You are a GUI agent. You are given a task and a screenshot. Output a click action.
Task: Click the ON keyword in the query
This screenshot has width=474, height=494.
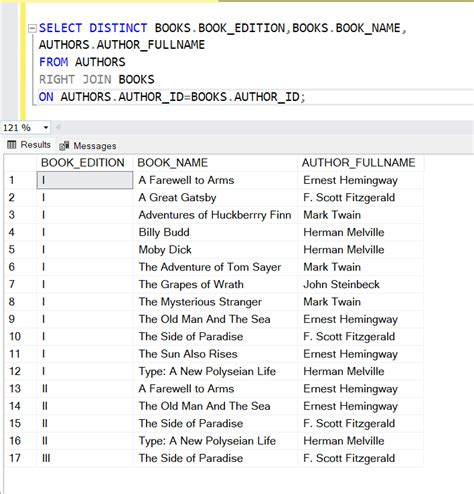coord(46,97)
